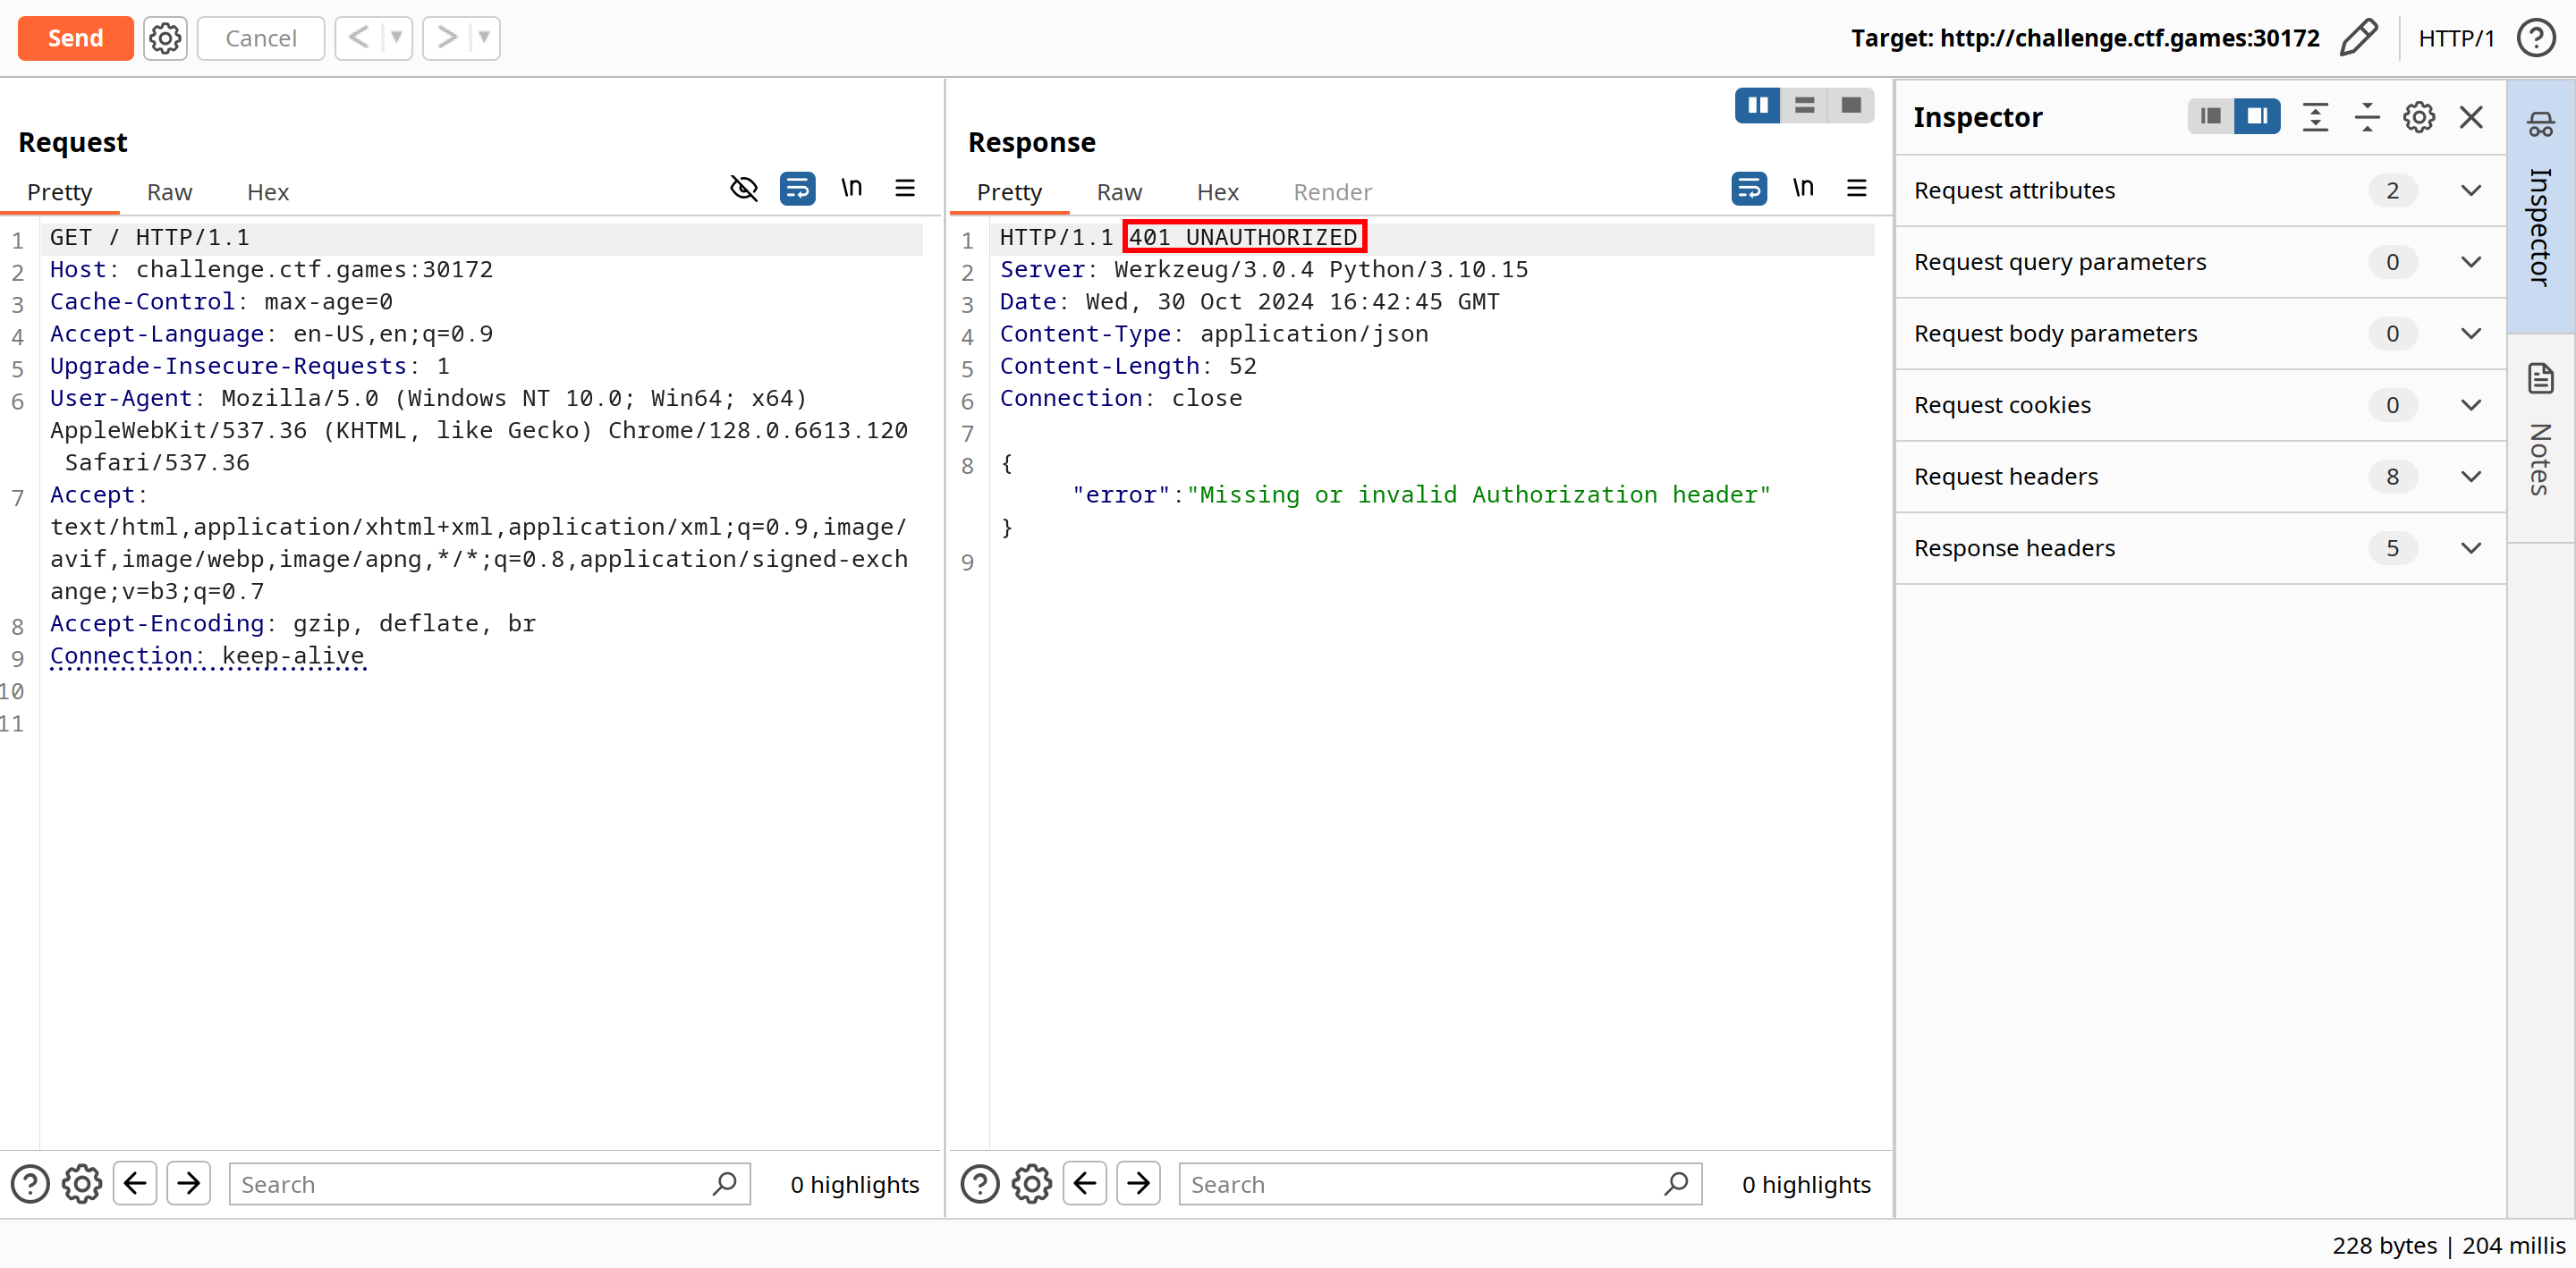Collapse all Inspector sections icon
The height and width of the screenshot is (1268, 2576).
2367,117
